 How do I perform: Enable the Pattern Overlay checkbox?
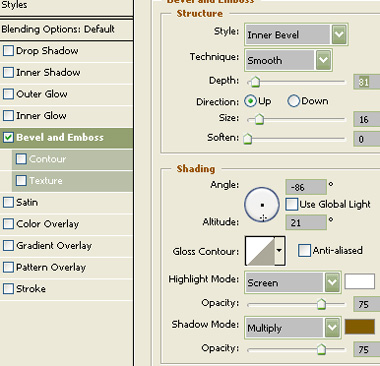pyautogui.click(x=8, y=268)
